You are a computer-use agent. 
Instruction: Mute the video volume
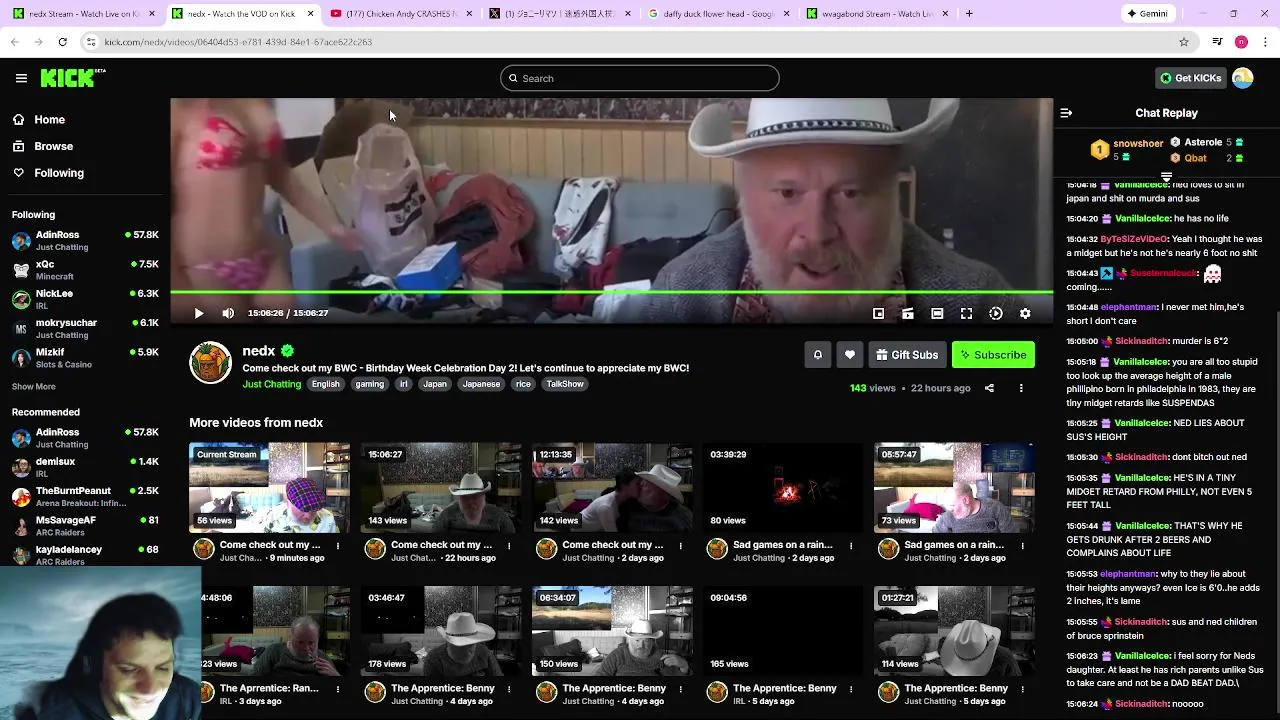(228, 313)
